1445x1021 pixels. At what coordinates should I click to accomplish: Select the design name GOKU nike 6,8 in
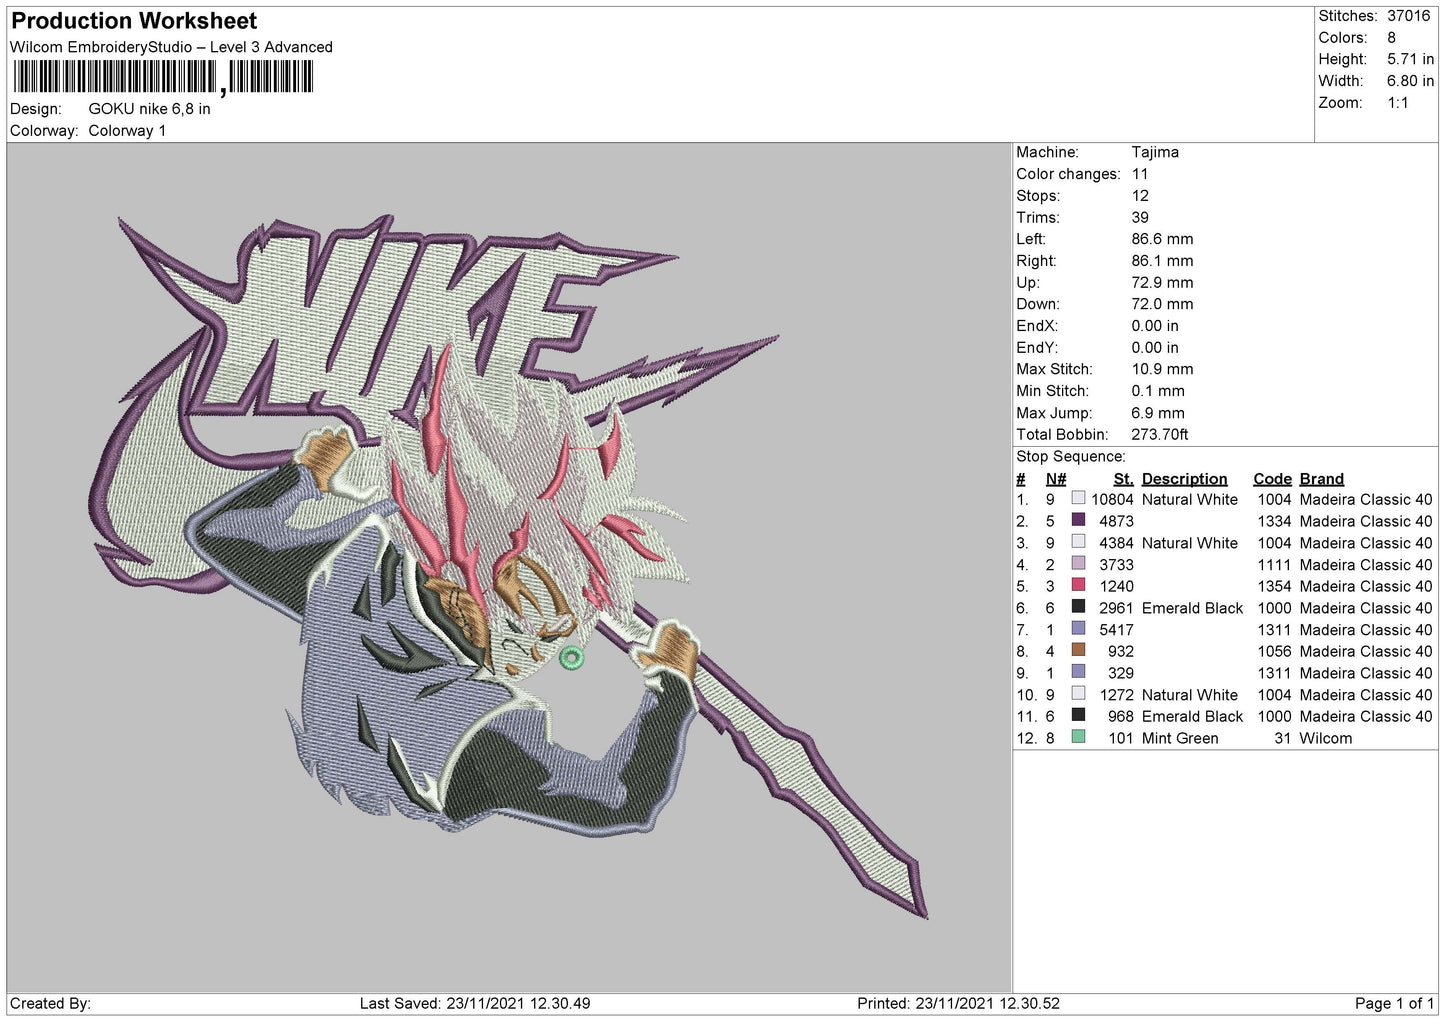149,109
